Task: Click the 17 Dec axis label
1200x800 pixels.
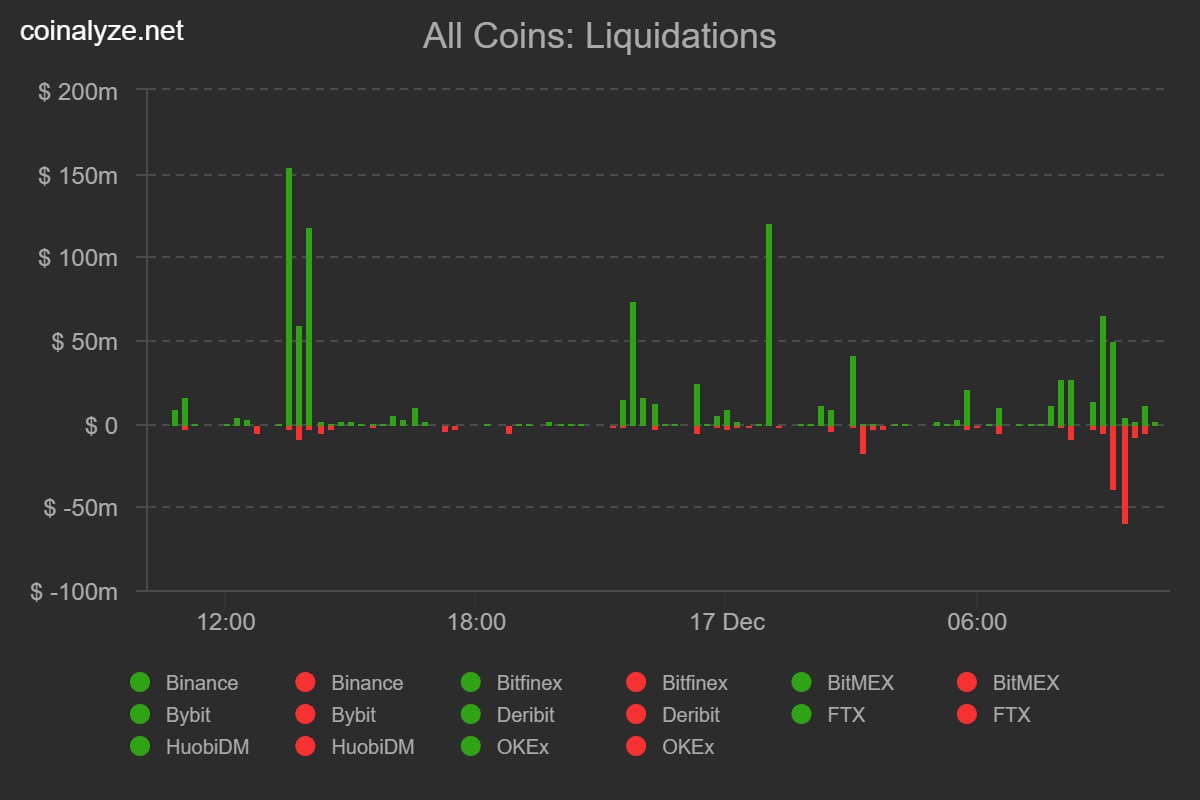Action: (x=727, y=622)
